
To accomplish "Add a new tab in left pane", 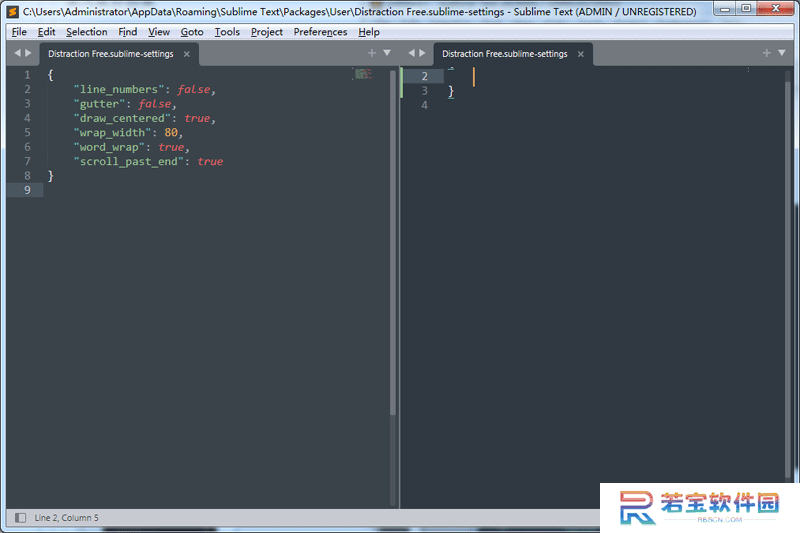I will click(x=371, y=53).
